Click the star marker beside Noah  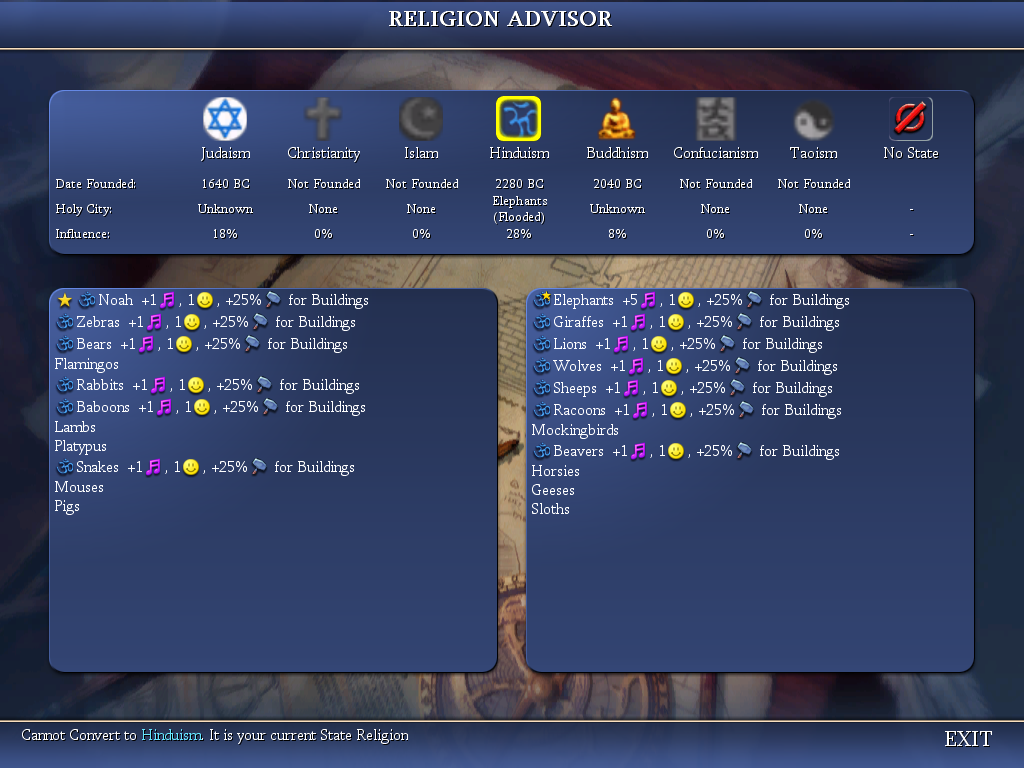[64, 299]
